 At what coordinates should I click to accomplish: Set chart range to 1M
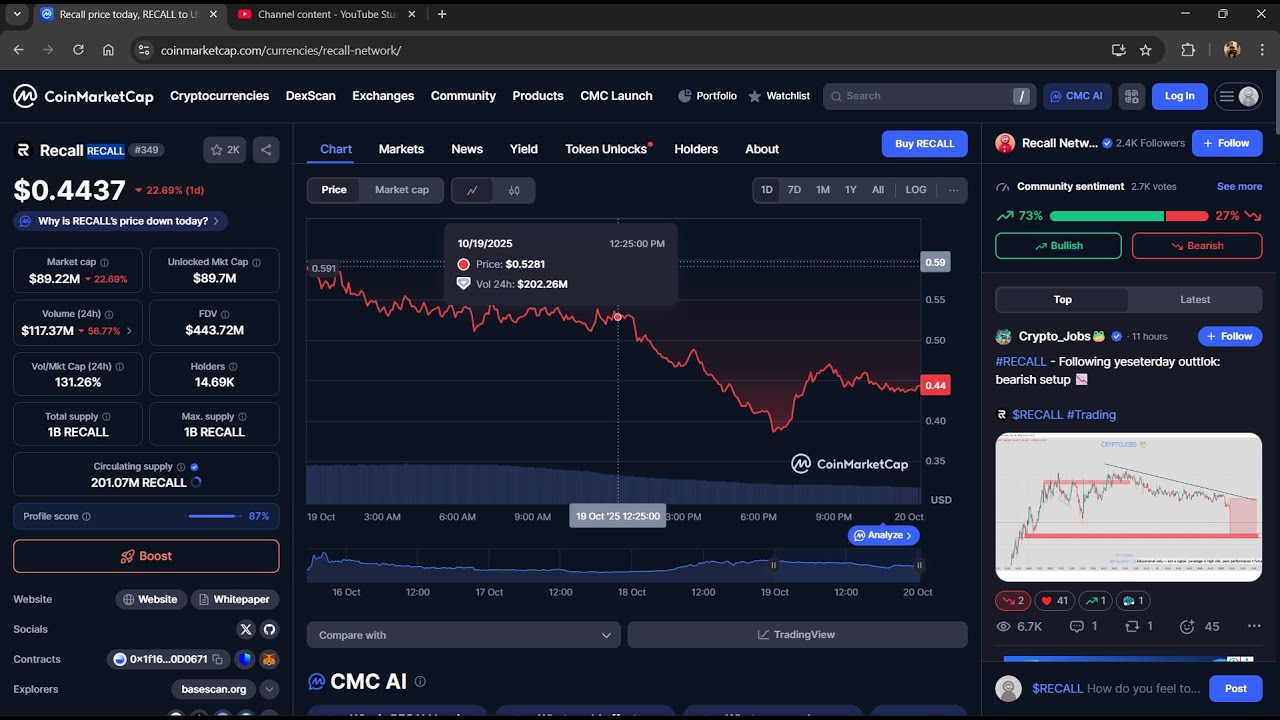pyautogui.click(x=823, y=190)
